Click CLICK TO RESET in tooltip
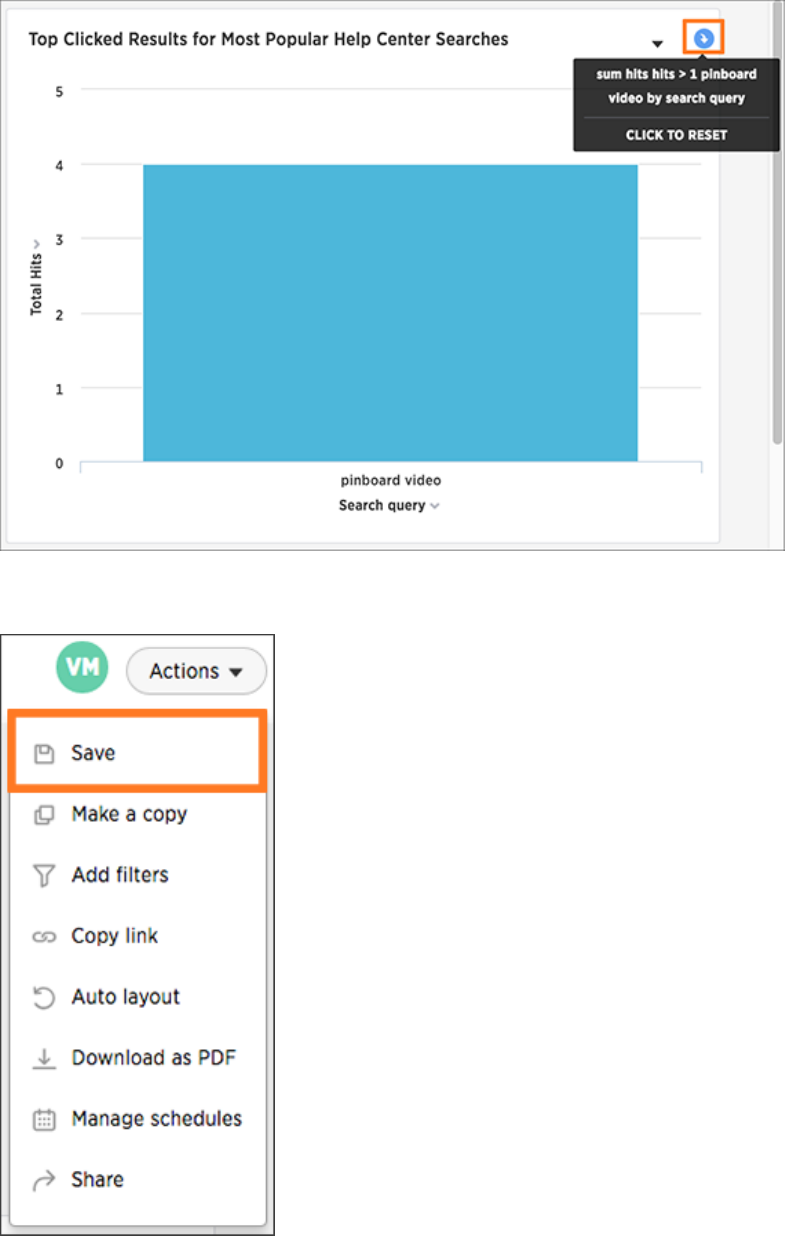Screen dimensions: 785x1236 pos(676,135)
